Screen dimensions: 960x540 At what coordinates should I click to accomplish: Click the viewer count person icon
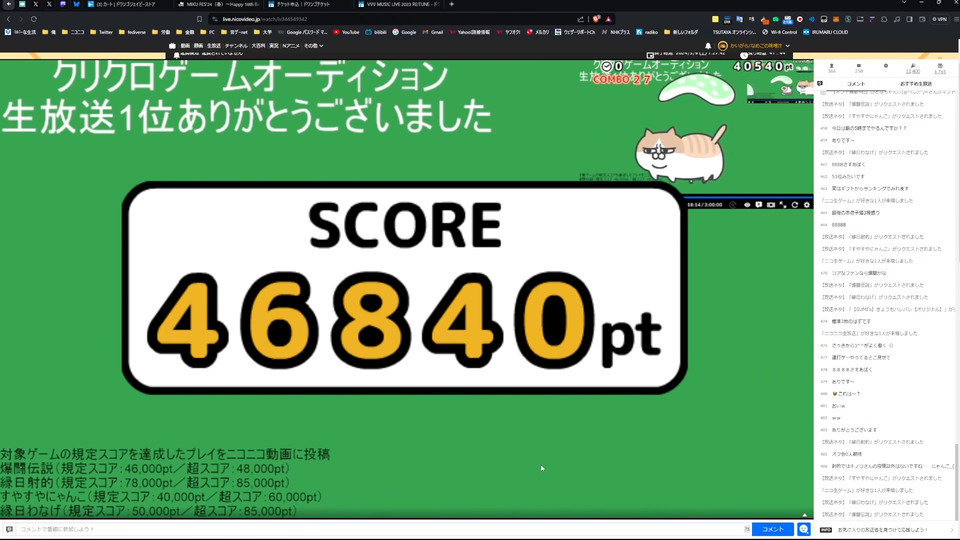(831, 68)
